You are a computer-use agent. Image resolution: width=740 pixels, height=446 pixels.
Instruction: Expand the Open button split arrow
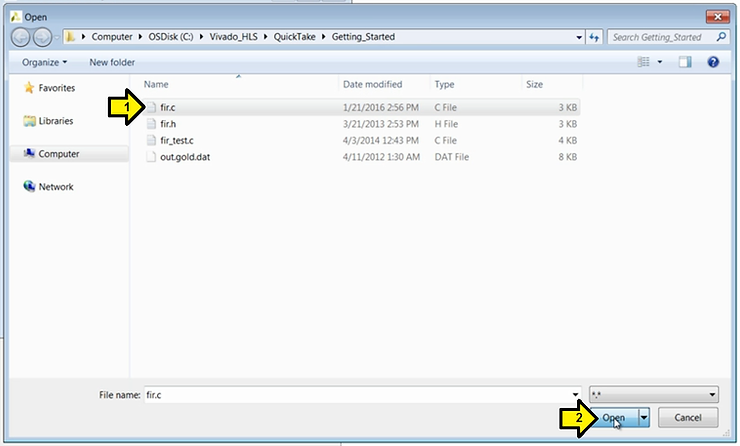coord(644,417)
